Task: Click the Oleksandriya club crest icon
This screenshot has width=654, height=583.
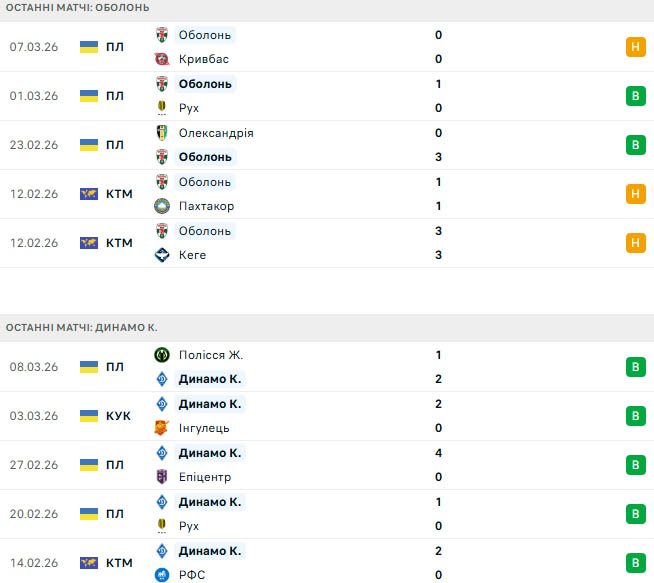Action: (x=162, y=133)
